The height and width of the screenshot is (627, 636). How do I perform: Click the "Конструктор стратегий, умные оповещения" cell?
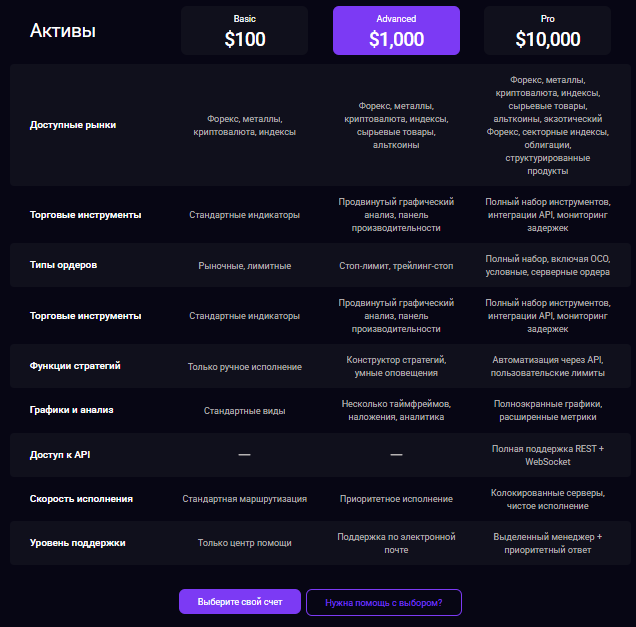click(x=396, y=366)
